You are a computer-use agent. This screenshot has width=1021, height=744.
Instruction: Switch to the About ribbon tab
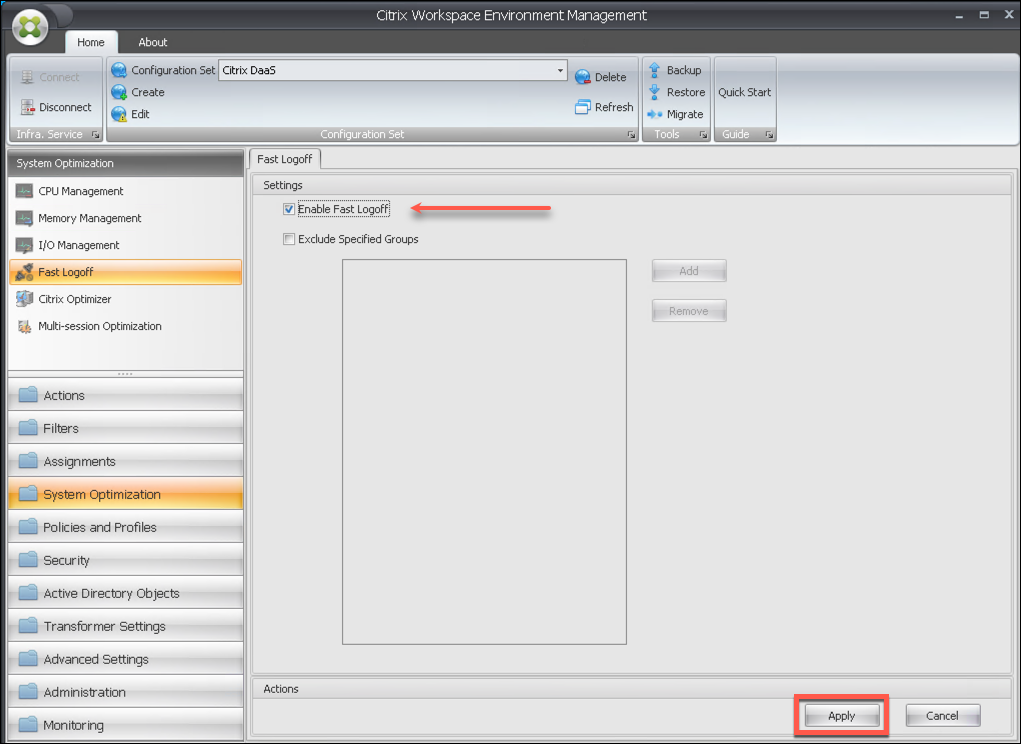click(x=153, y=42)
